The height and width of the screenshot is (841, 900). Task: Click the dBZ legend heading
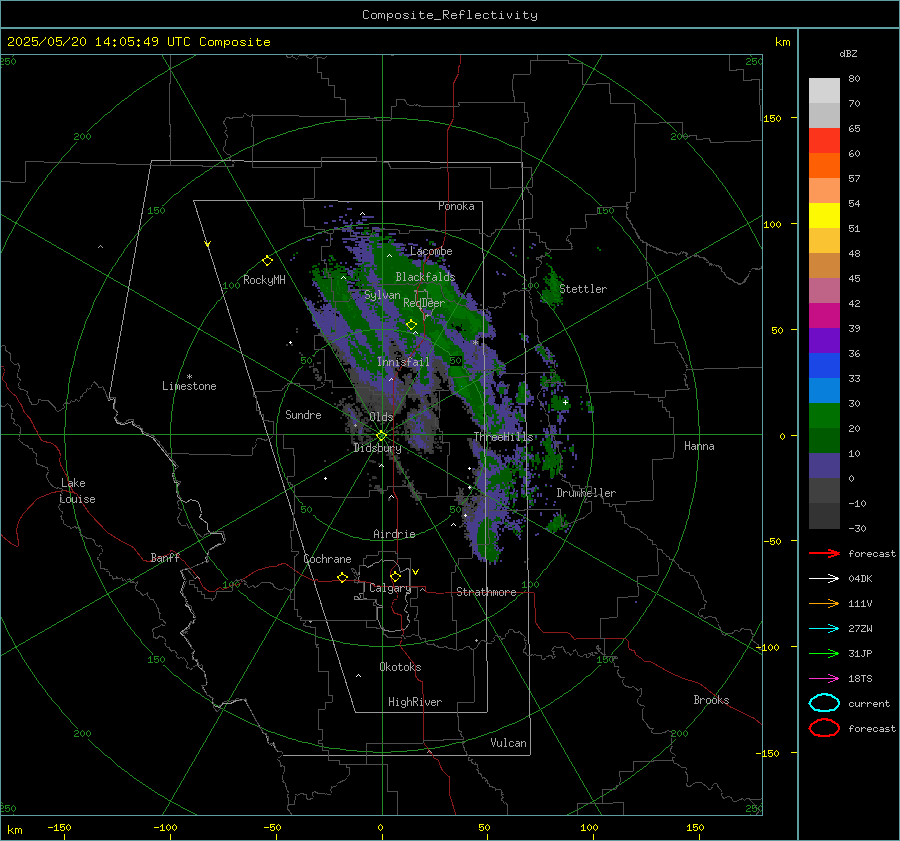848,53
